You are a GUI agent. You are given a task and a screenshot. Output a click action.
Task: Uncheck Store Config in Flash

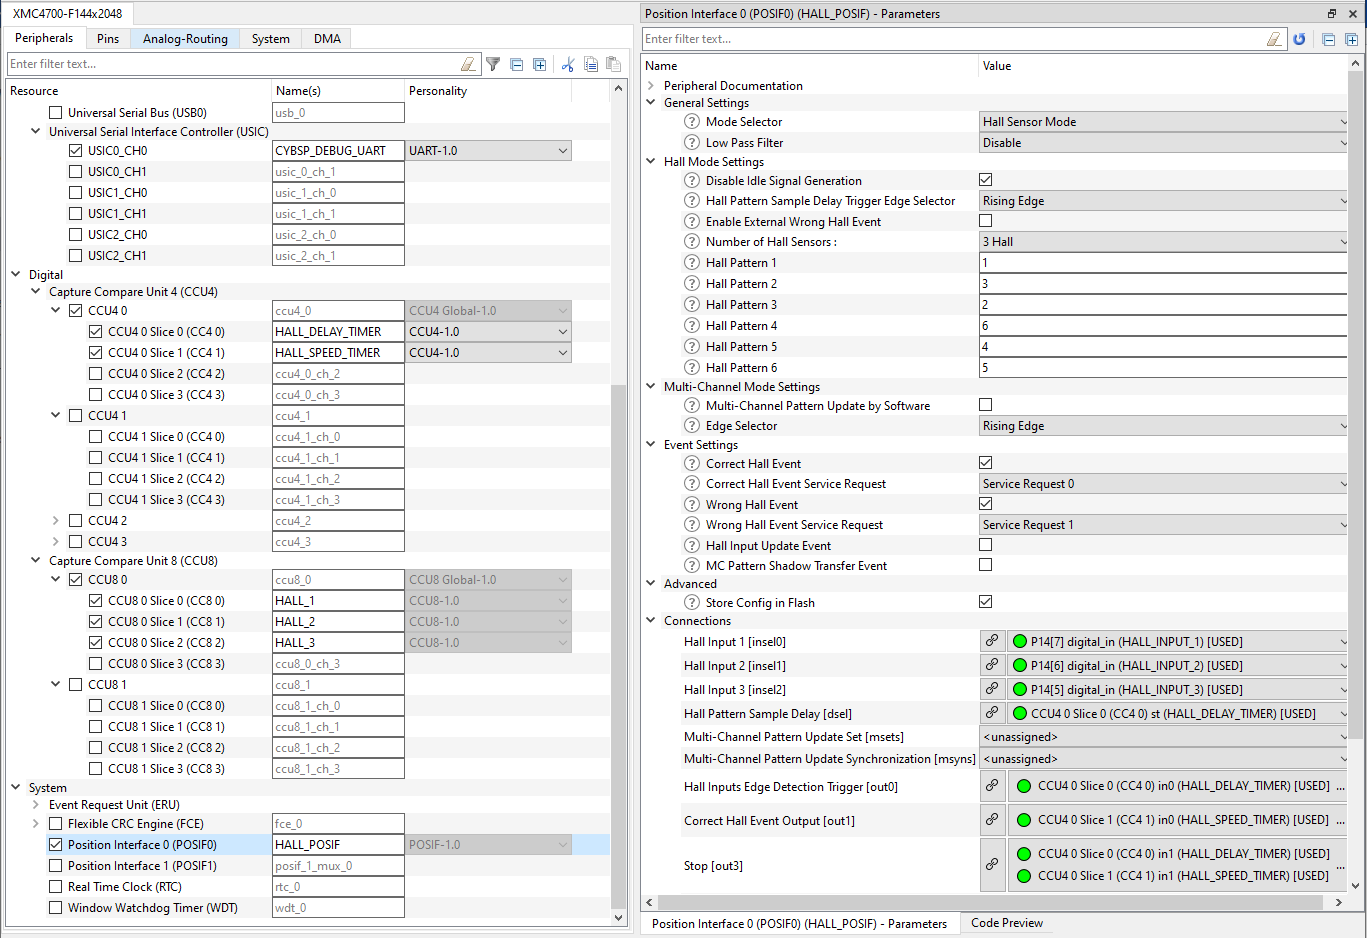coord(986,602)
